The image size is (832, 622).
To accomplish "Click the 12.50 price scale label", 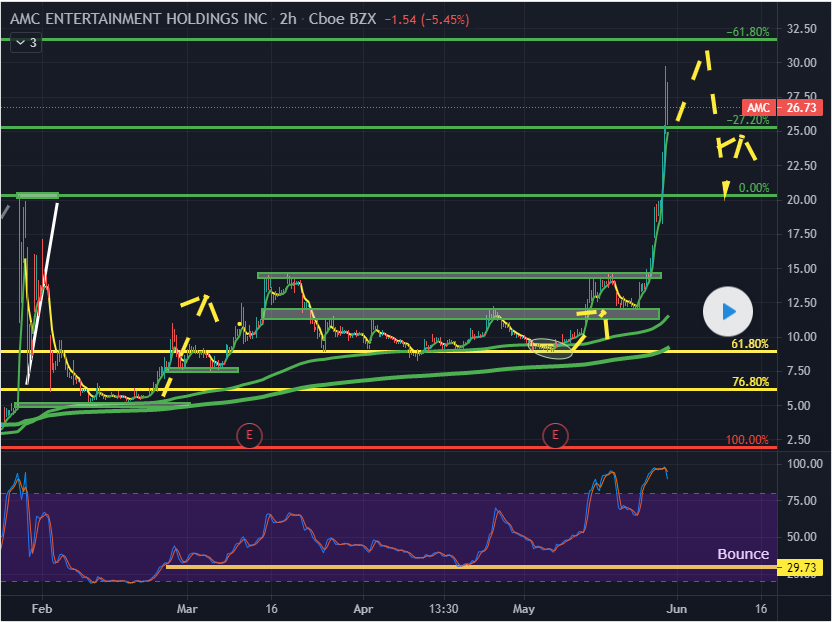I will tap(801, 303).
